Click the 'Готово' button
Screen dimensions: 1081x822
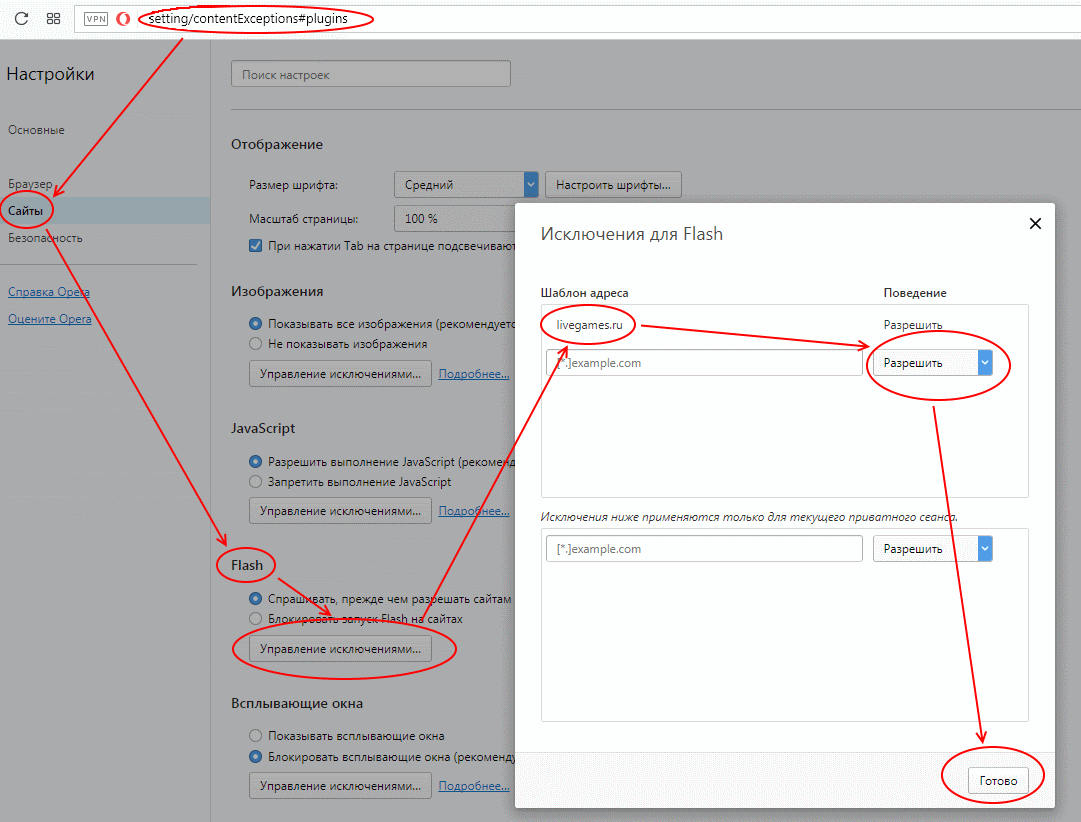997,781
